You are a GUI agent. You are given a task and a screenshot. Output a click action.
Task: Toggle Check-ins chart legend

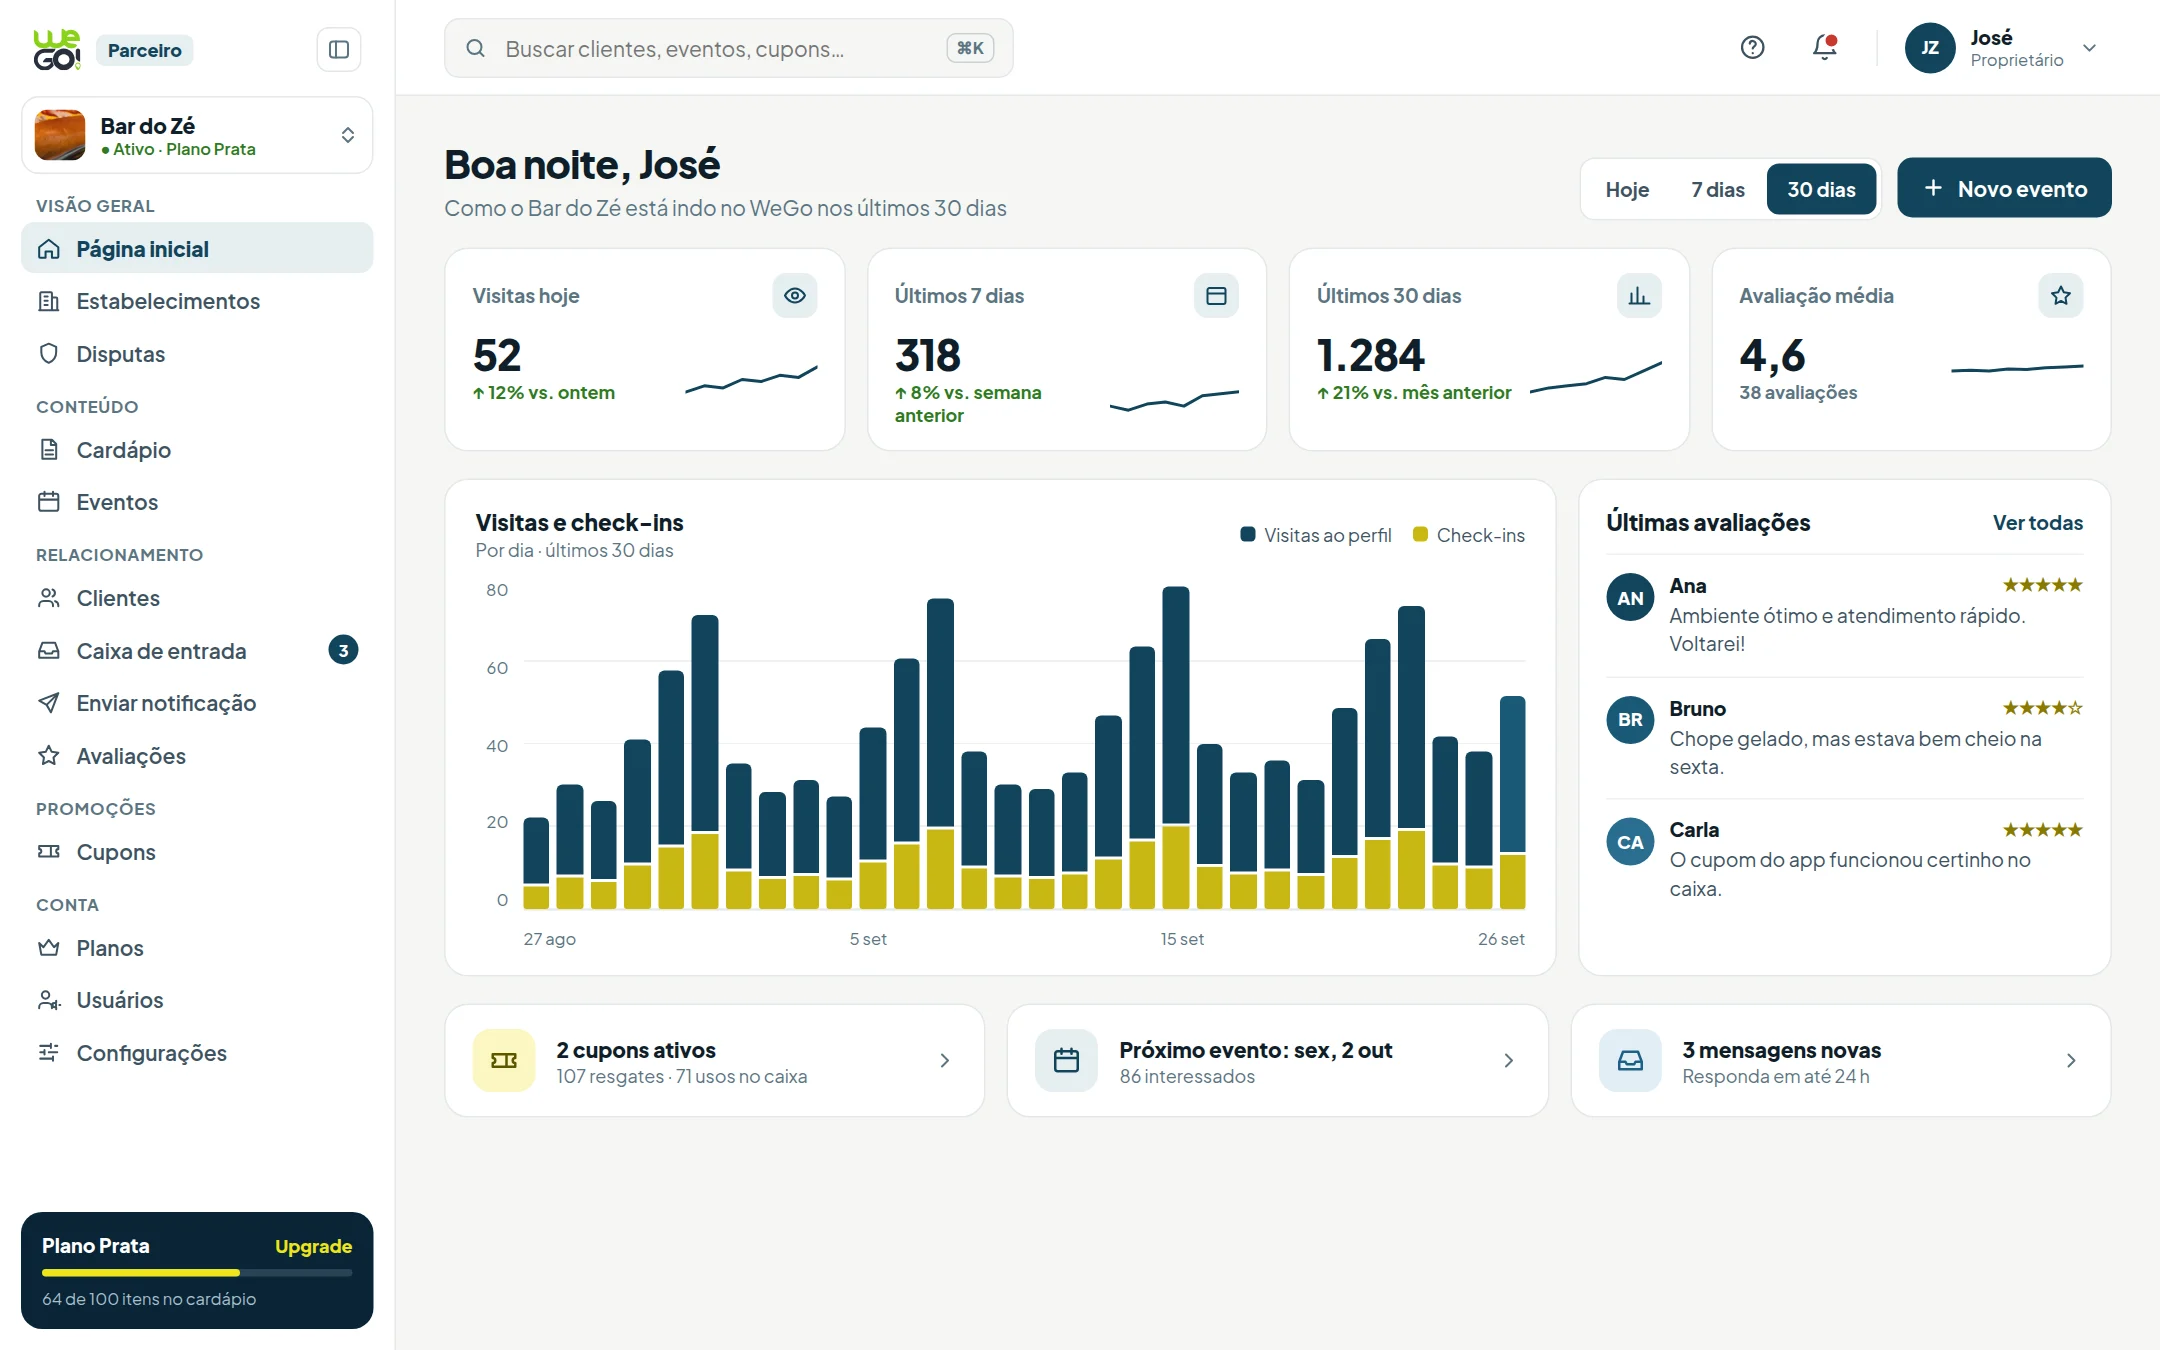[1469, 535]
